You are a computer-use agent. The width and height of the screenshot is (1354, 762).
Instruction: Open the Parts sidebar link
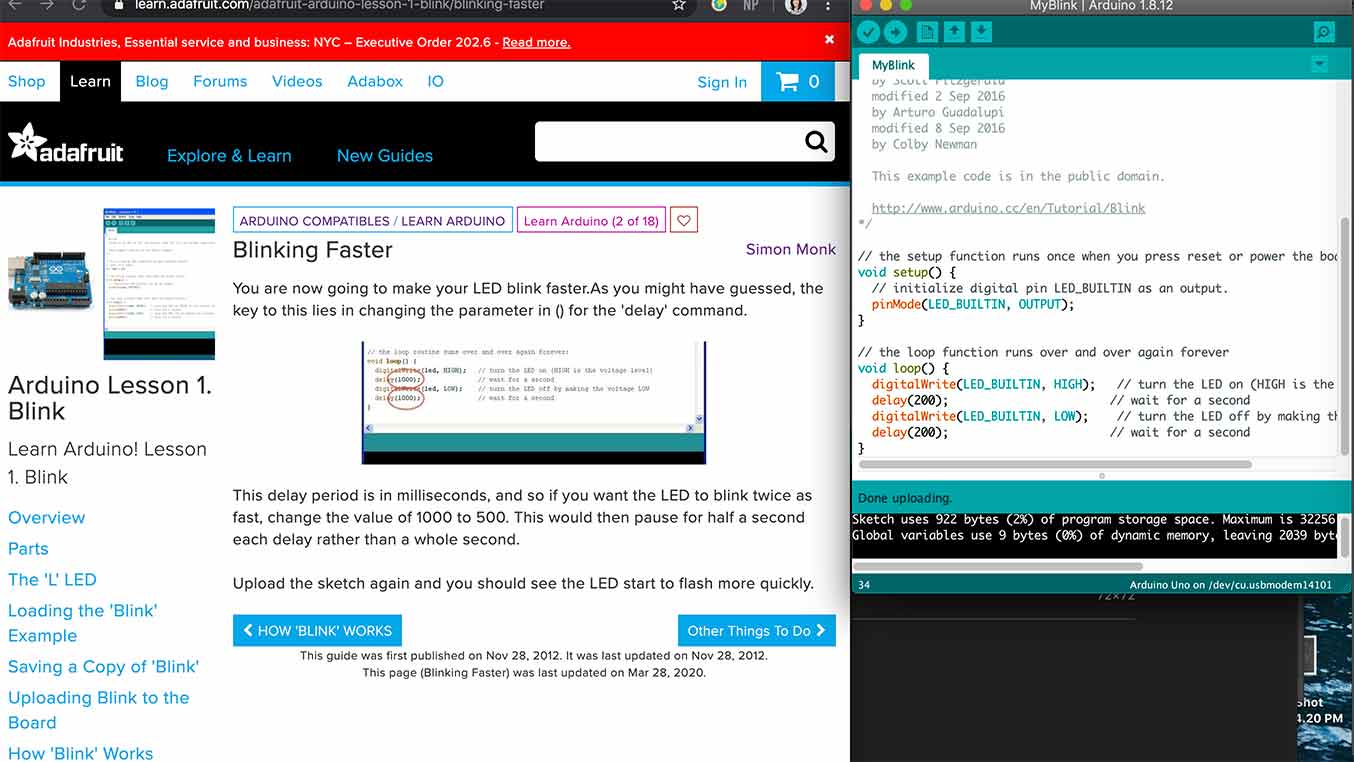[x=28, y=549]
